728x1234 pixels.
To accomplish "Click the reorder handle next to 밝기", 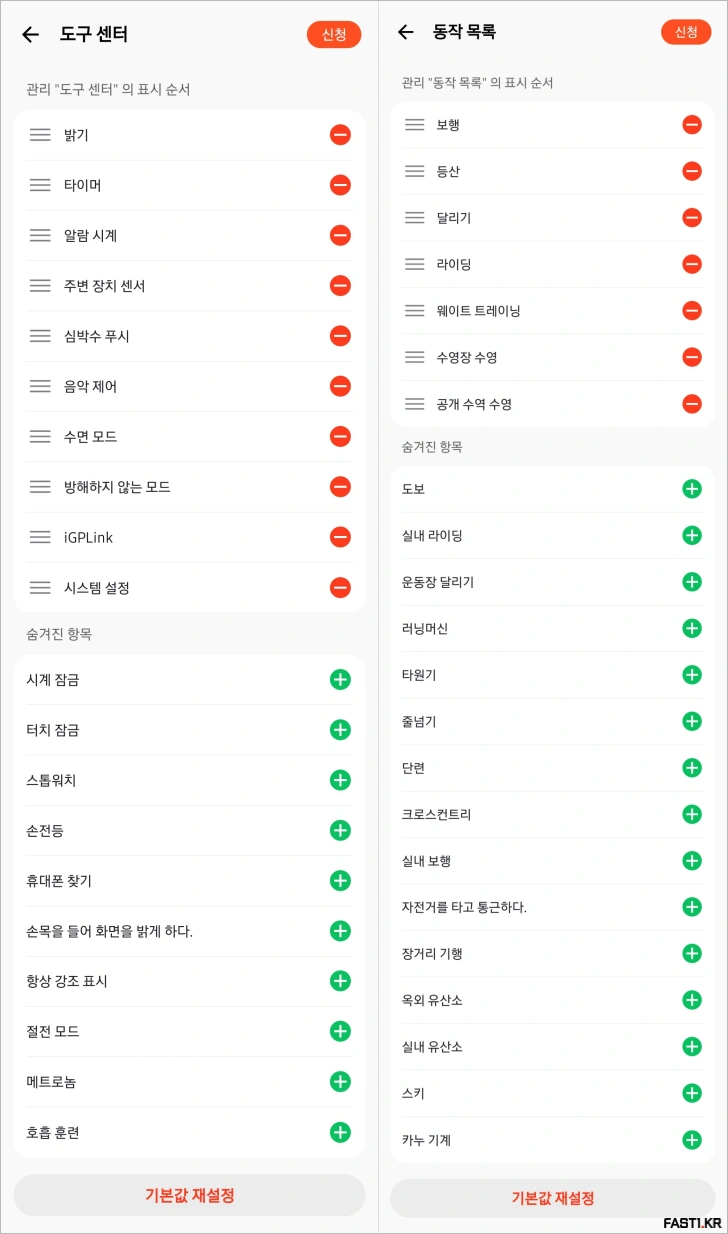I will [x=40, y=135].
